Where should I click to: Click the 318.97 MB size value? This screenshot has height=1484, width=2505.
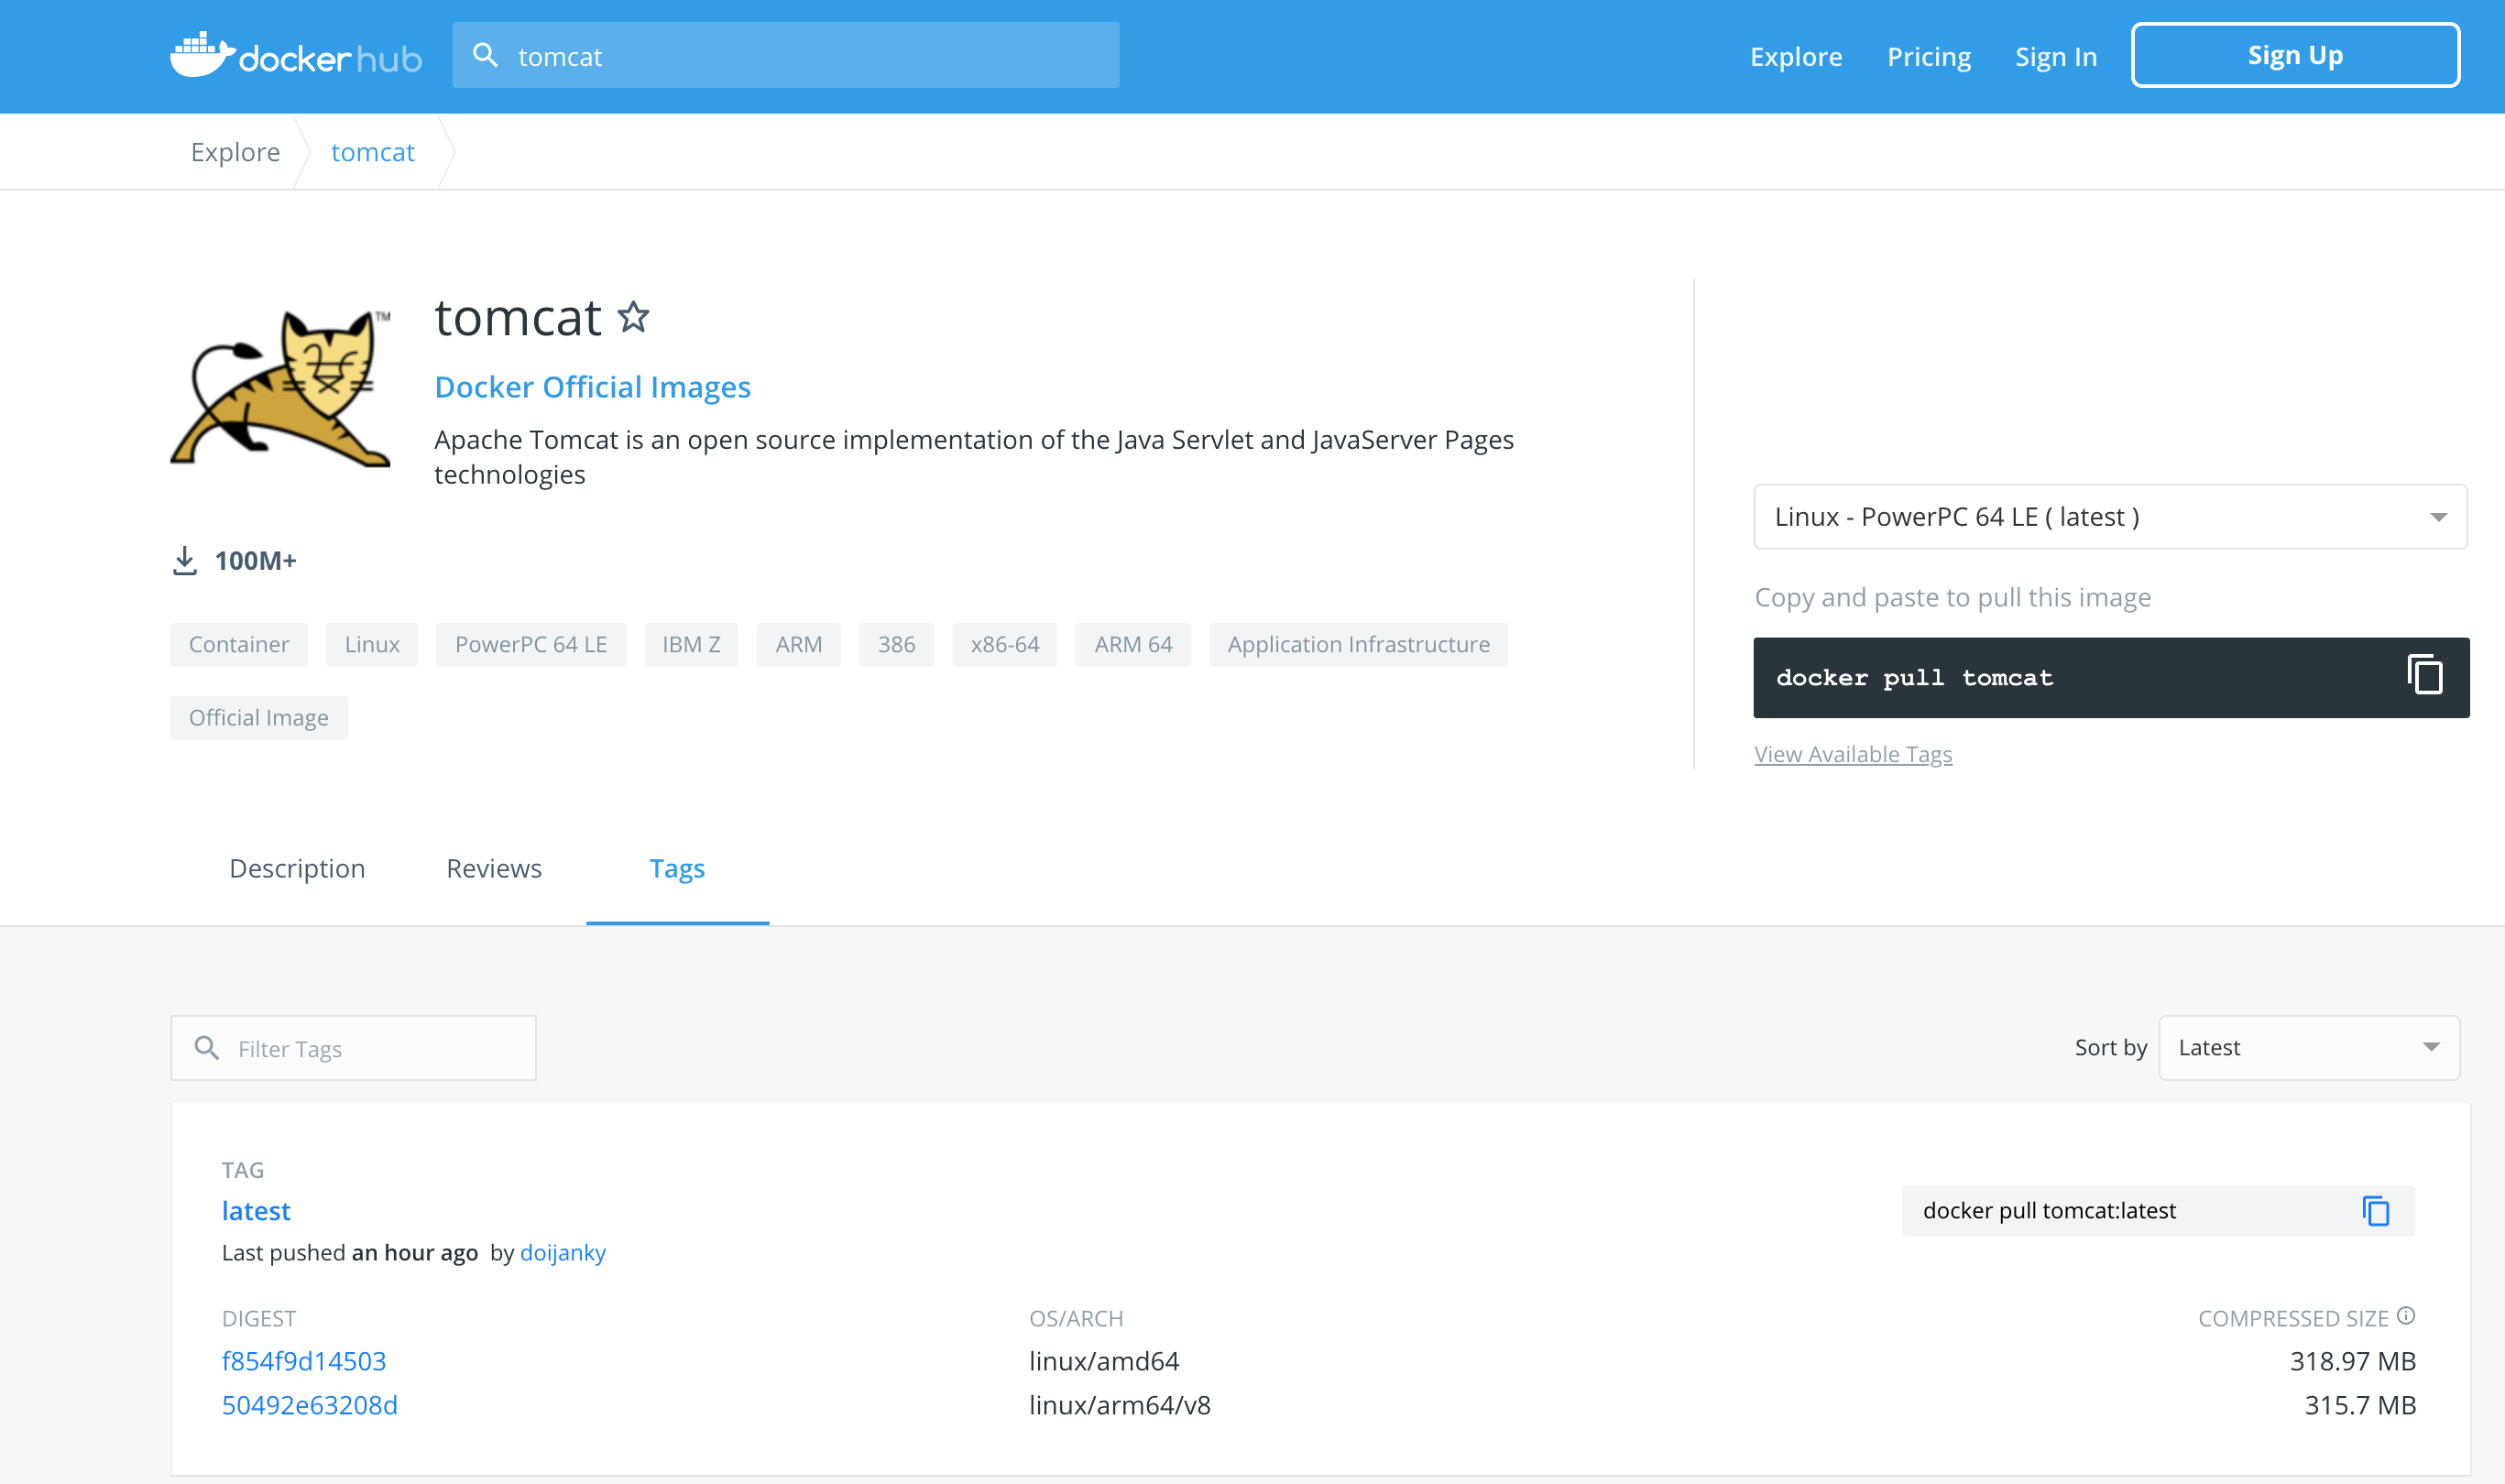pyautogui.click(x=2352, y=1361)
